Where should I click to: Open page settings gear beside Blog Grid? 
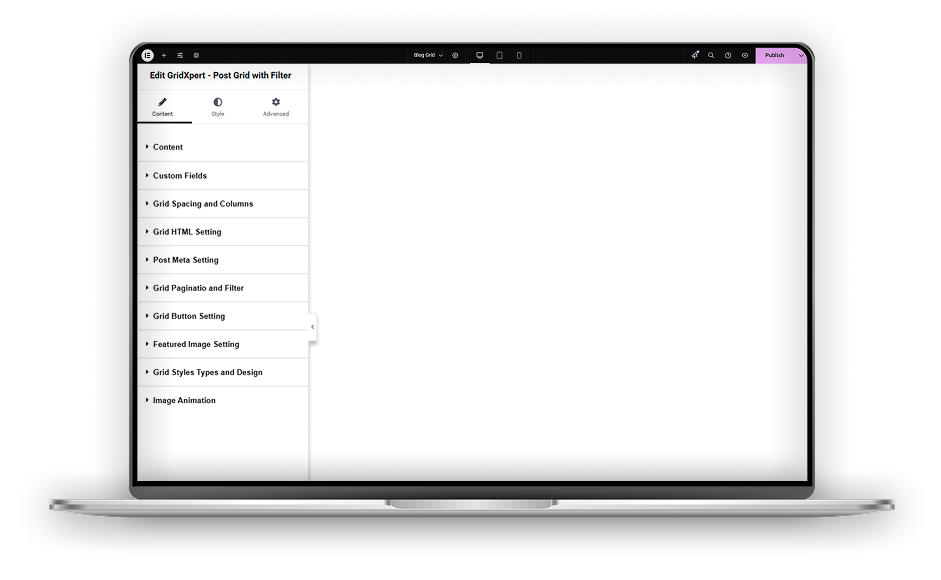455,55
